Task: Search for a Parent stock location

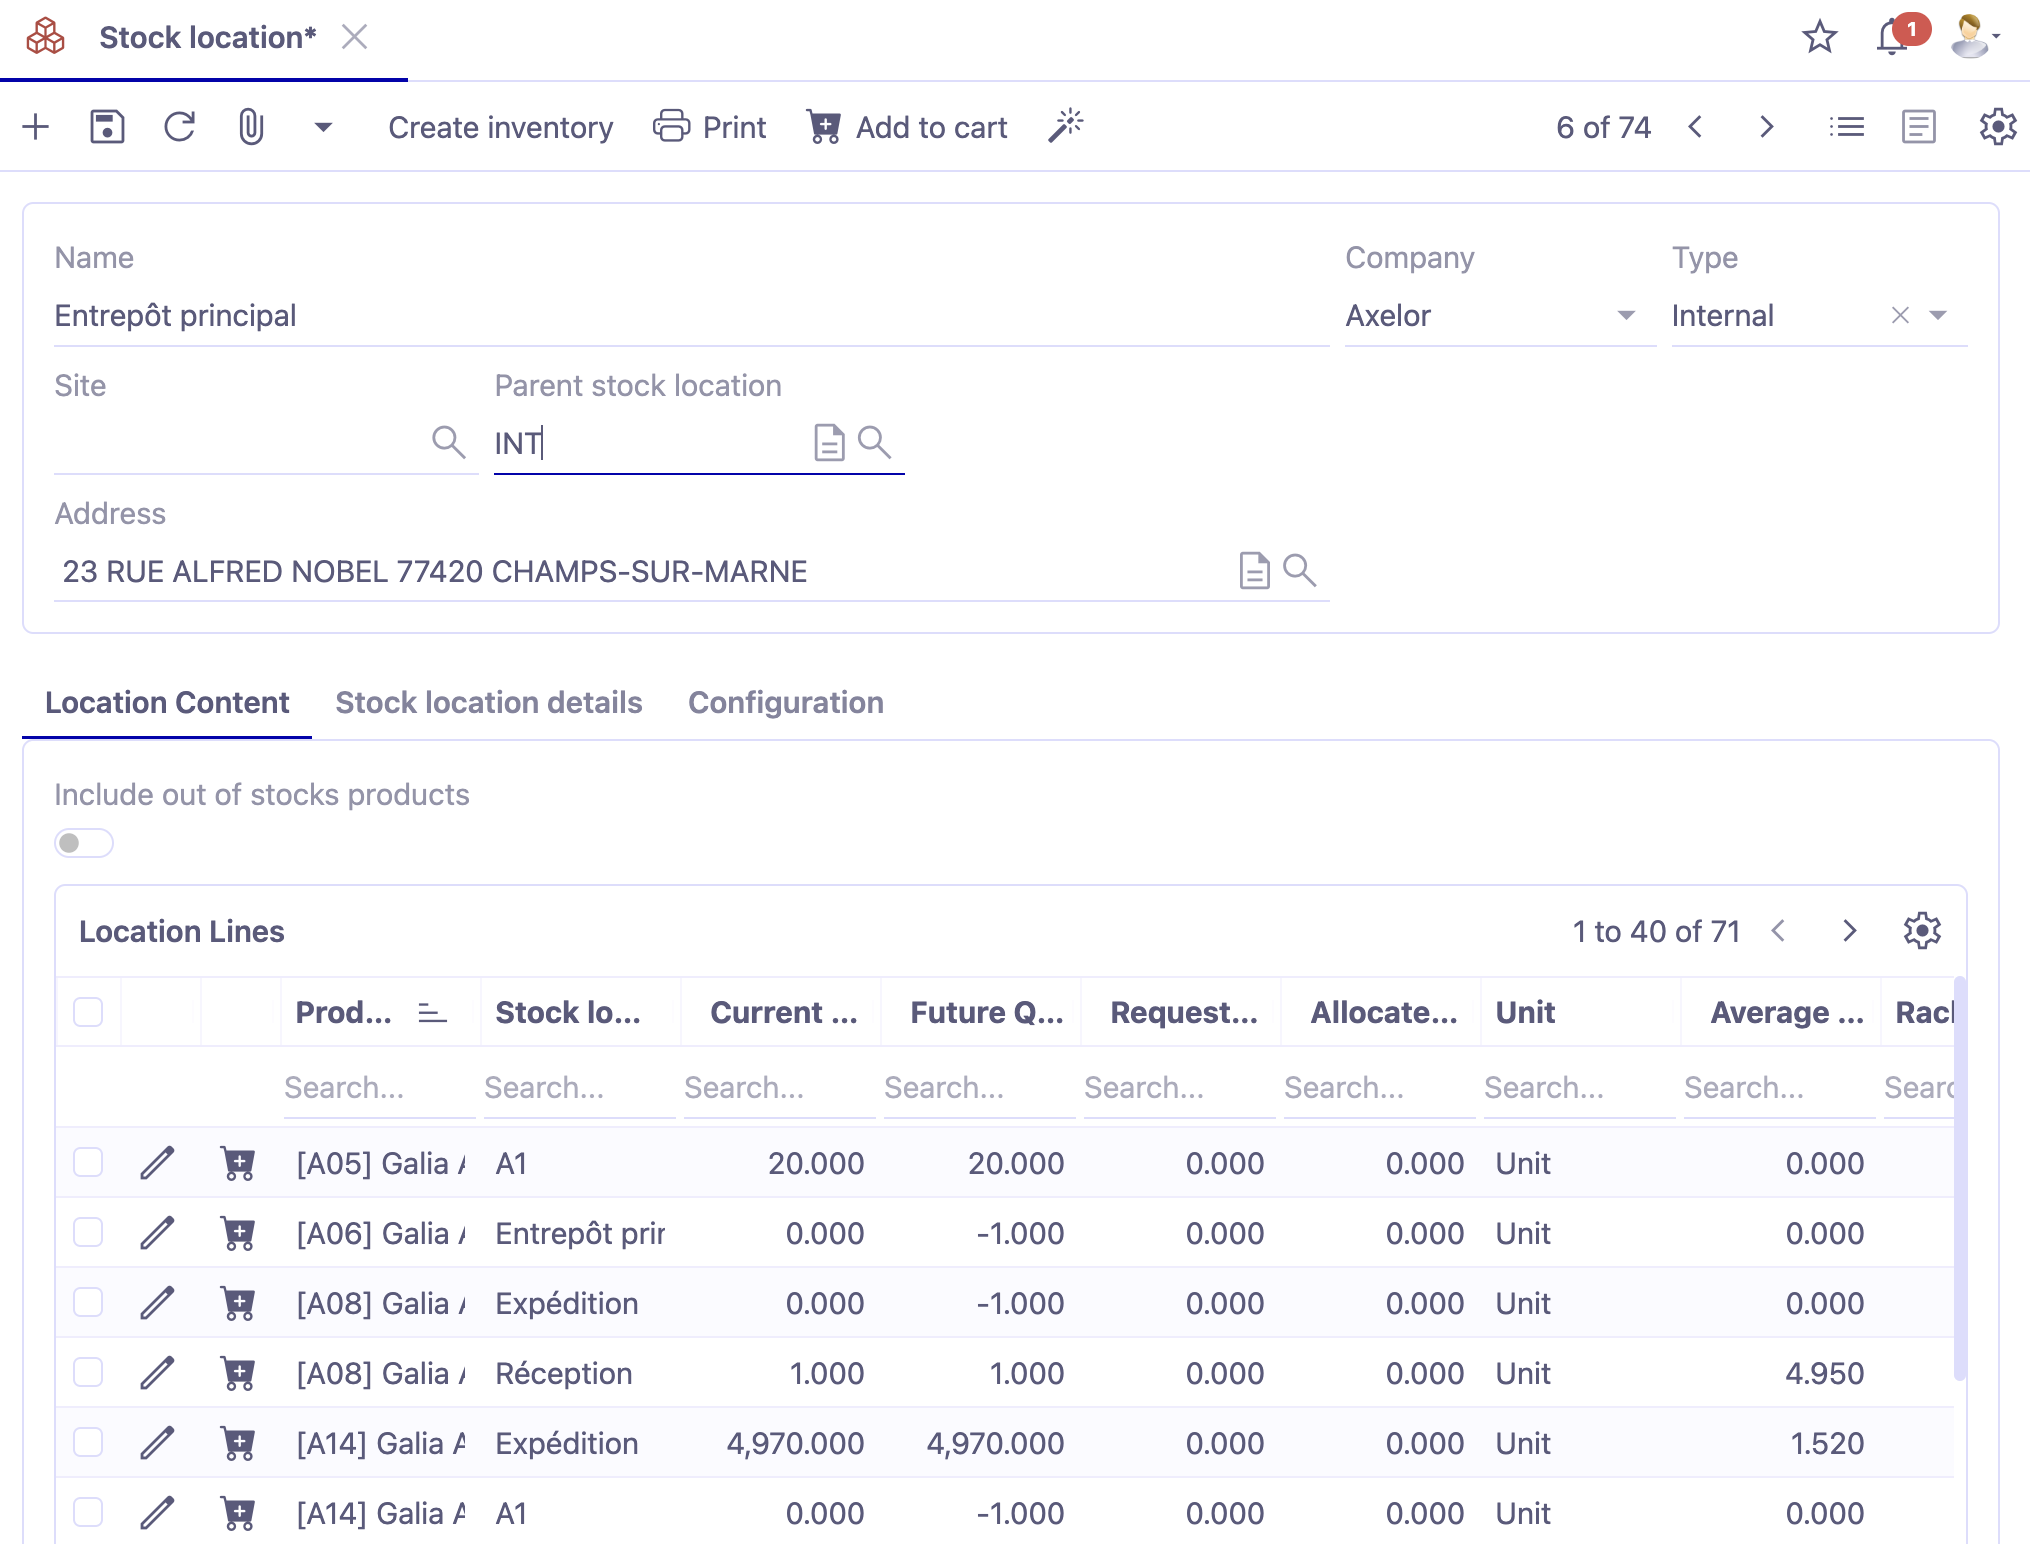Action: 875,441
